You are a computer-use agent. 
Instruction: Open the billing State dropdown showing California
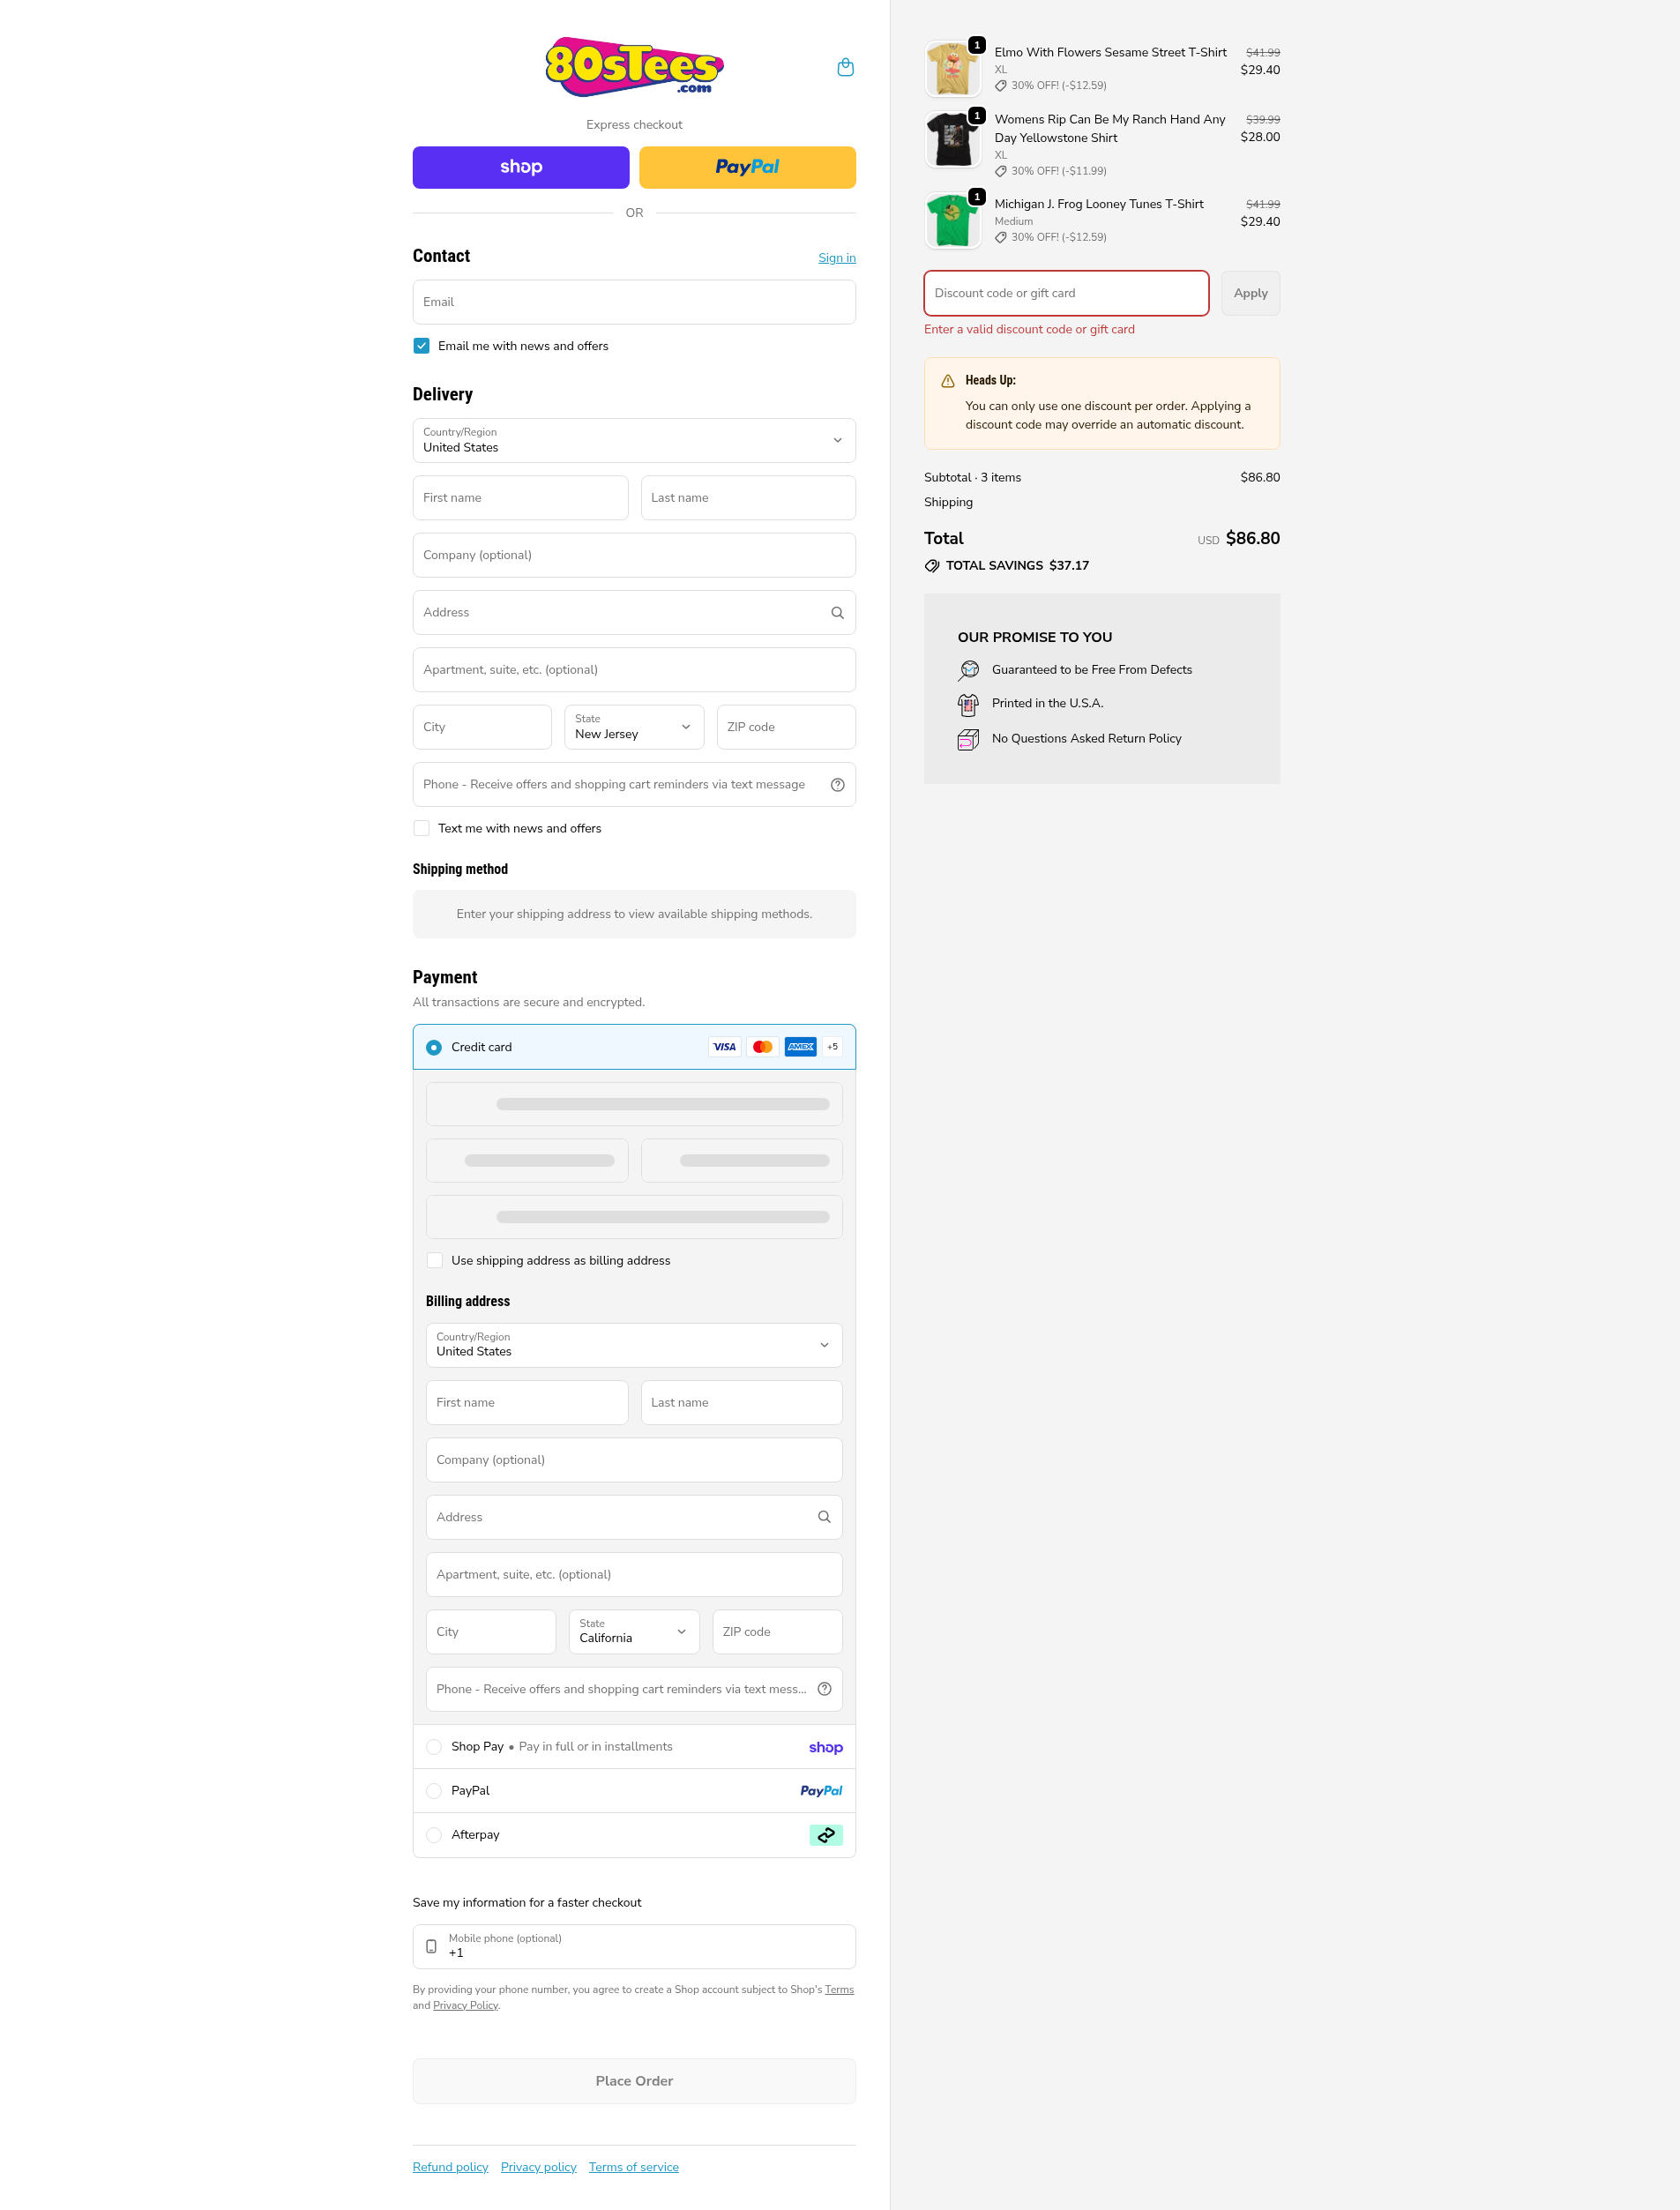634,1631
